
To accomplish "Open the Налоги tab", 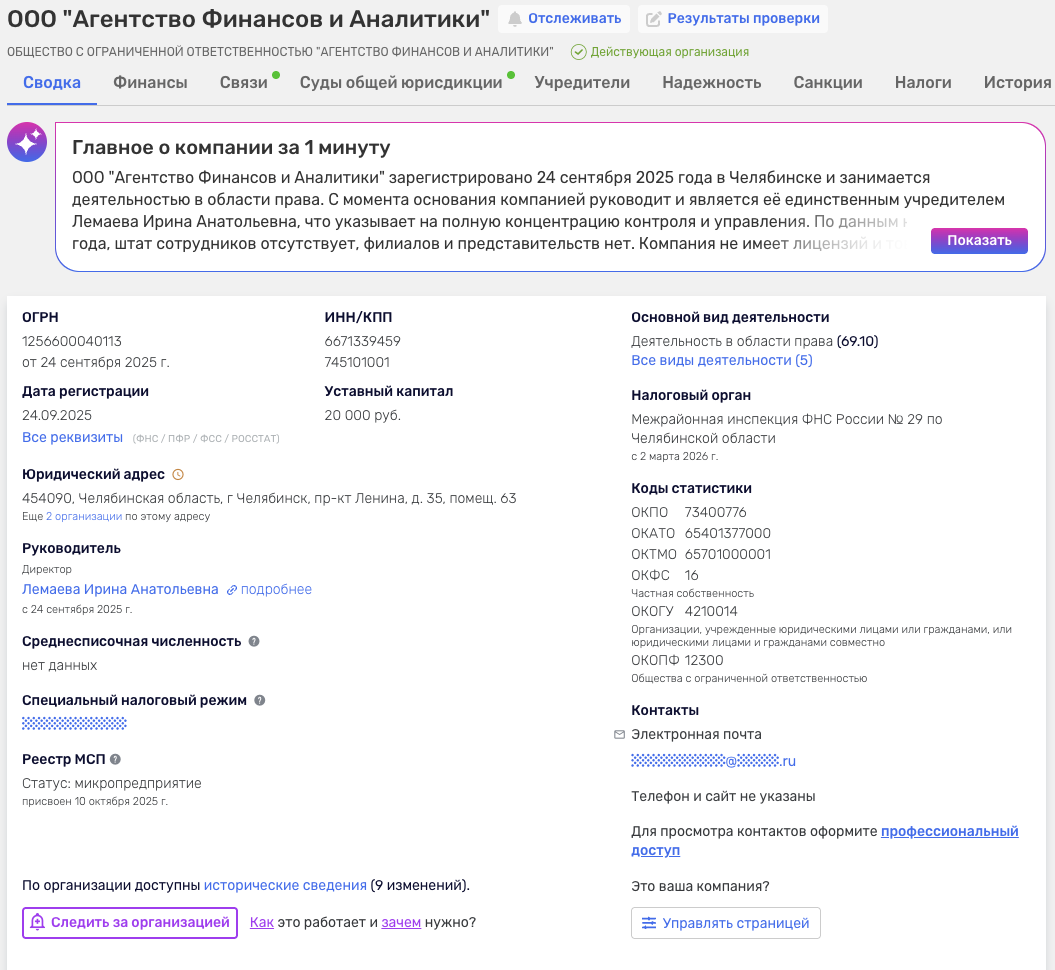I will coord(923,83).
